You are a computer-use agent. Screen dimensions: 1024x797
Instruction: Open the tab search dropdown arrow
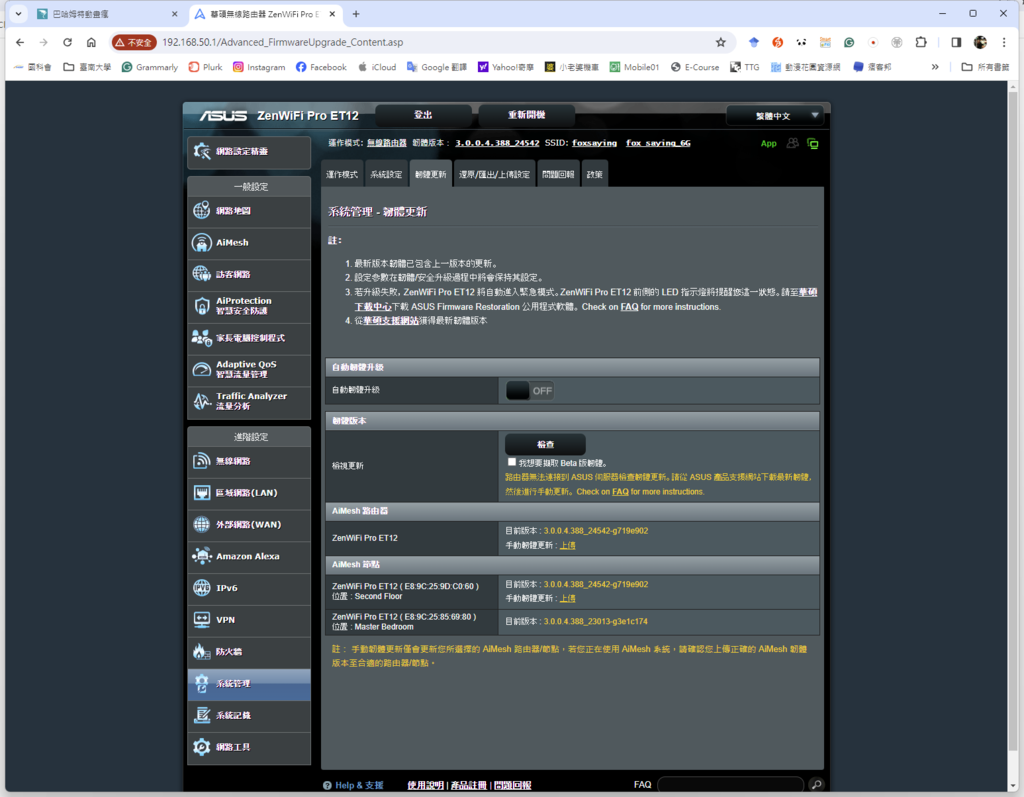18,14
